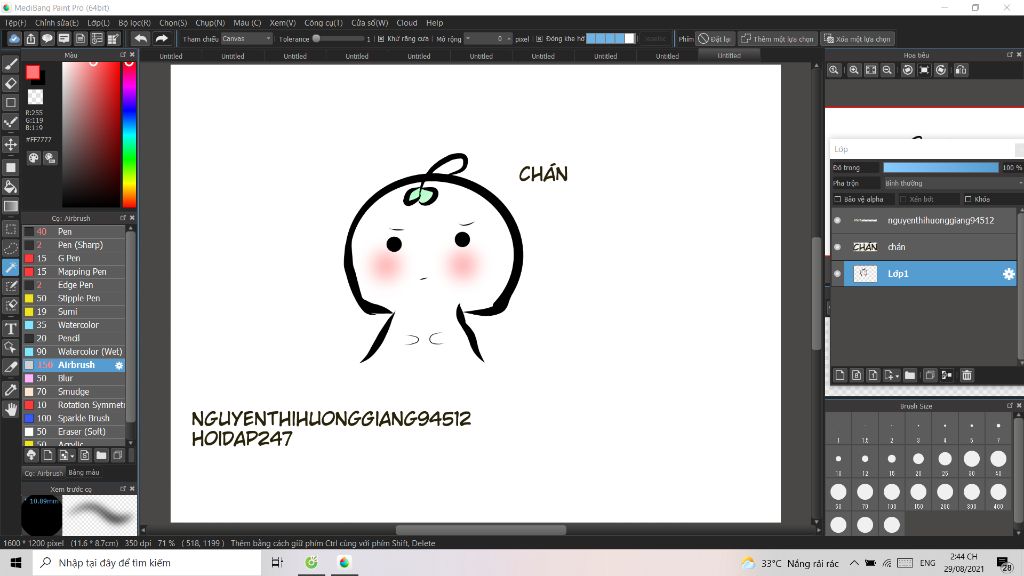Open the Windows Start menu

click(x=16, y=562)
